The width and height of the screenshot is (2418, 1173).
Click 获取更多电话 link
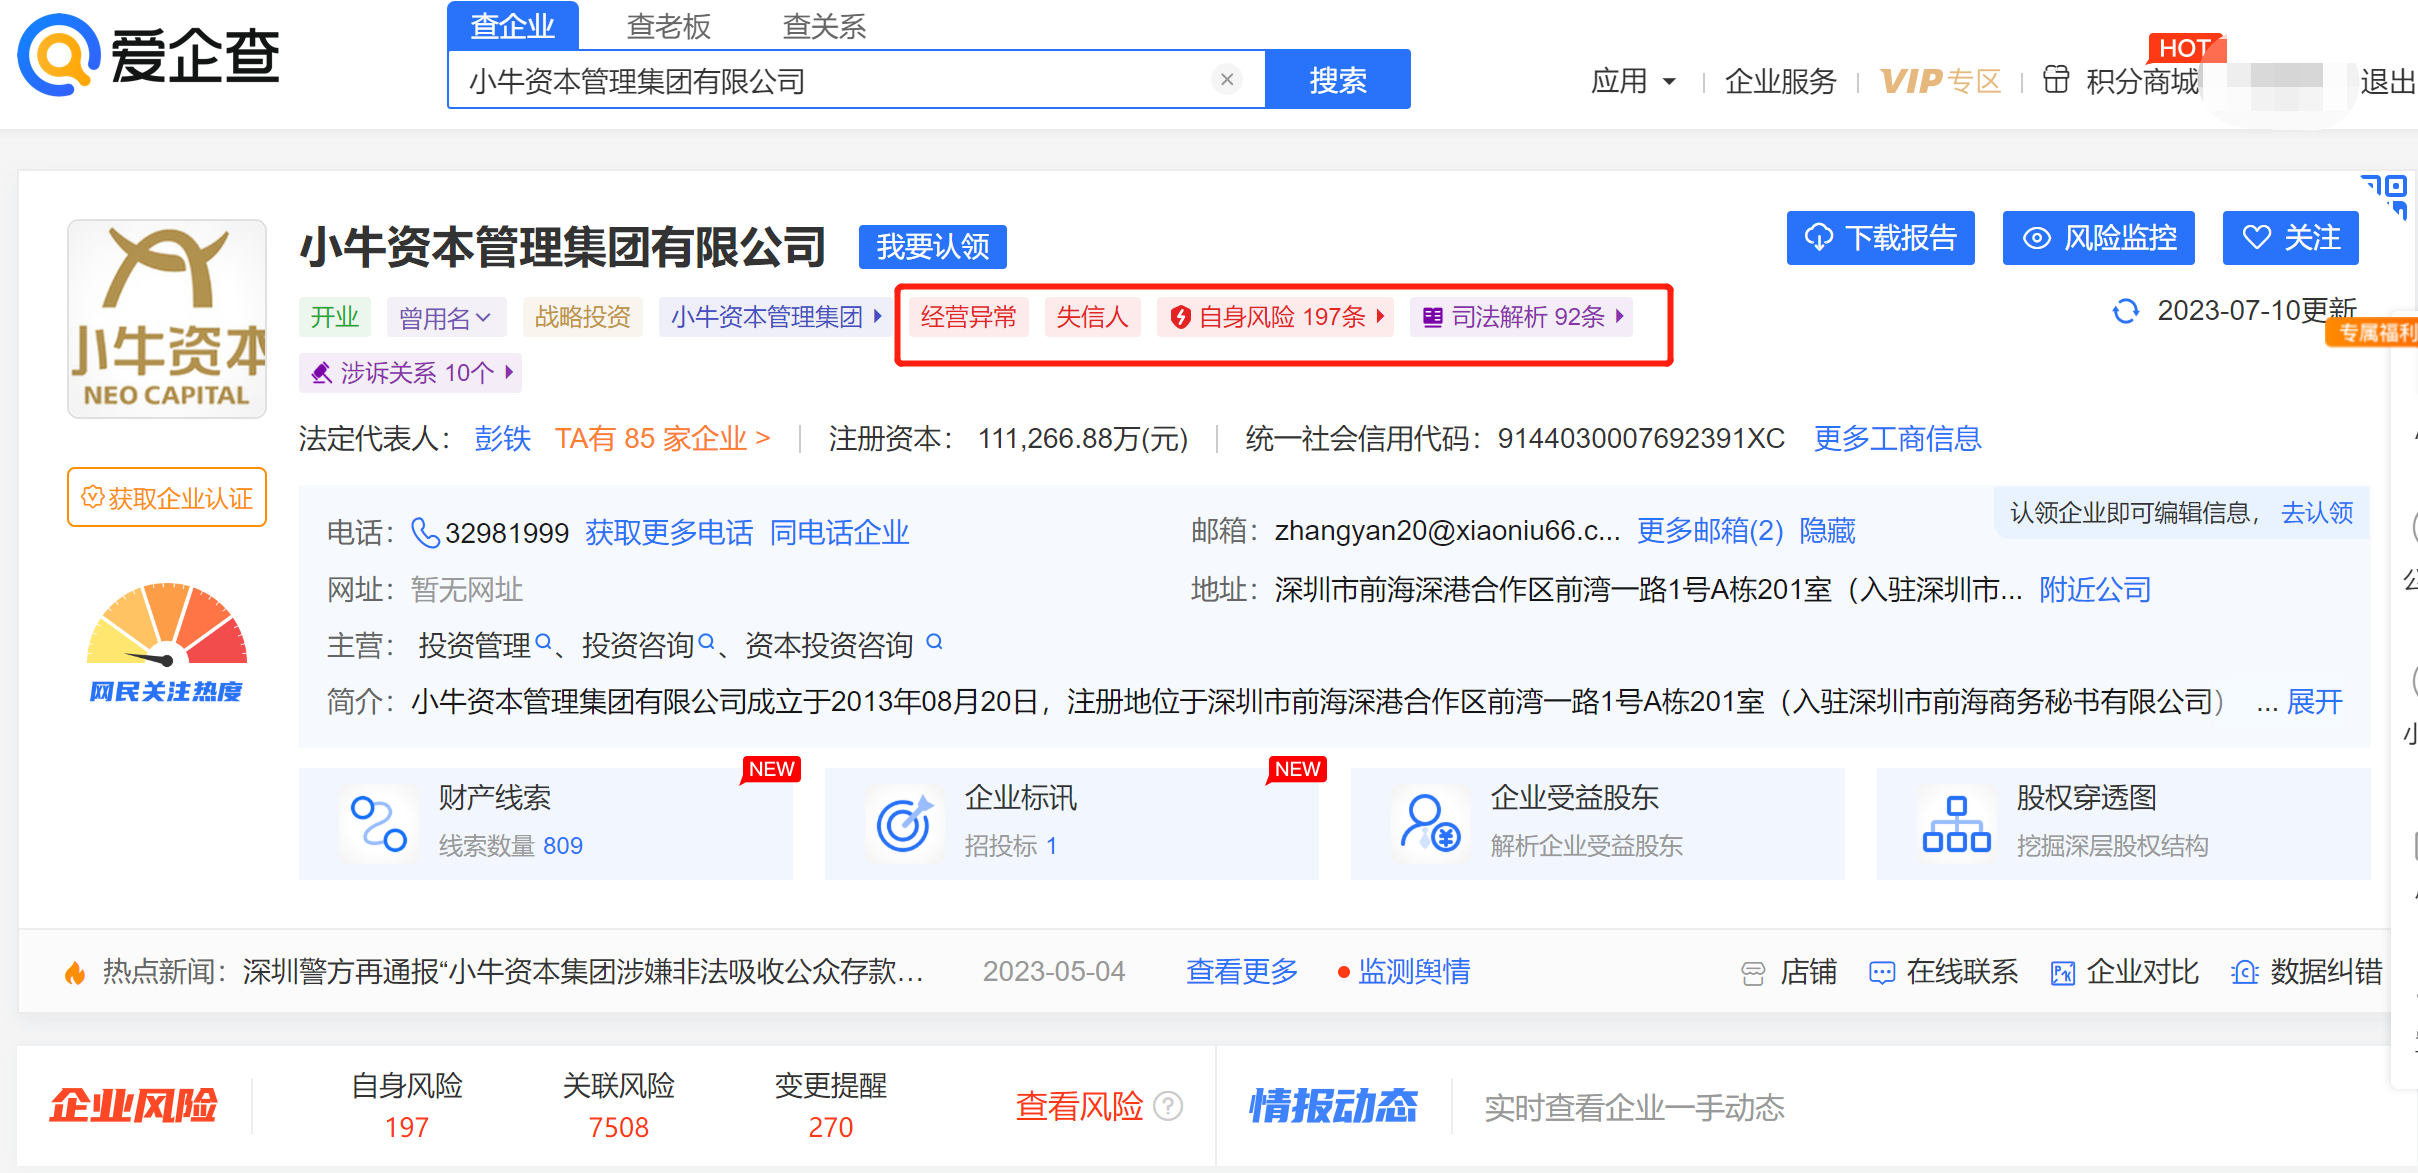669,532
